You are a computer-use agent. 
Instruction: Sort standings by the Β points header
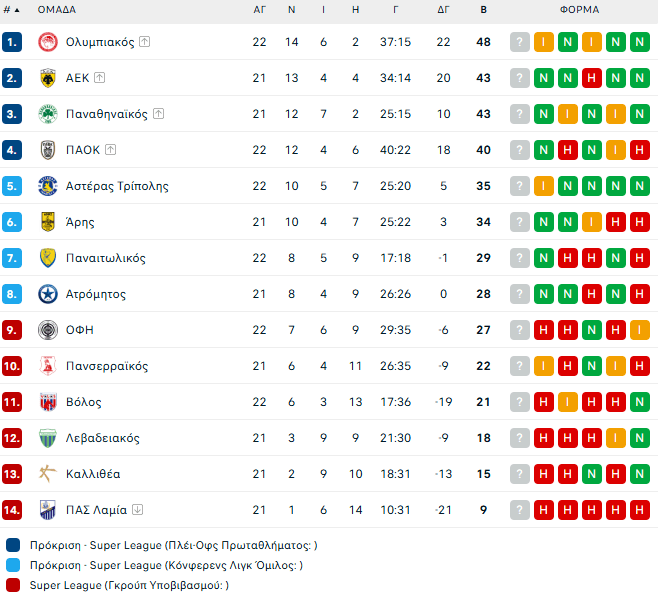point(484,10)
